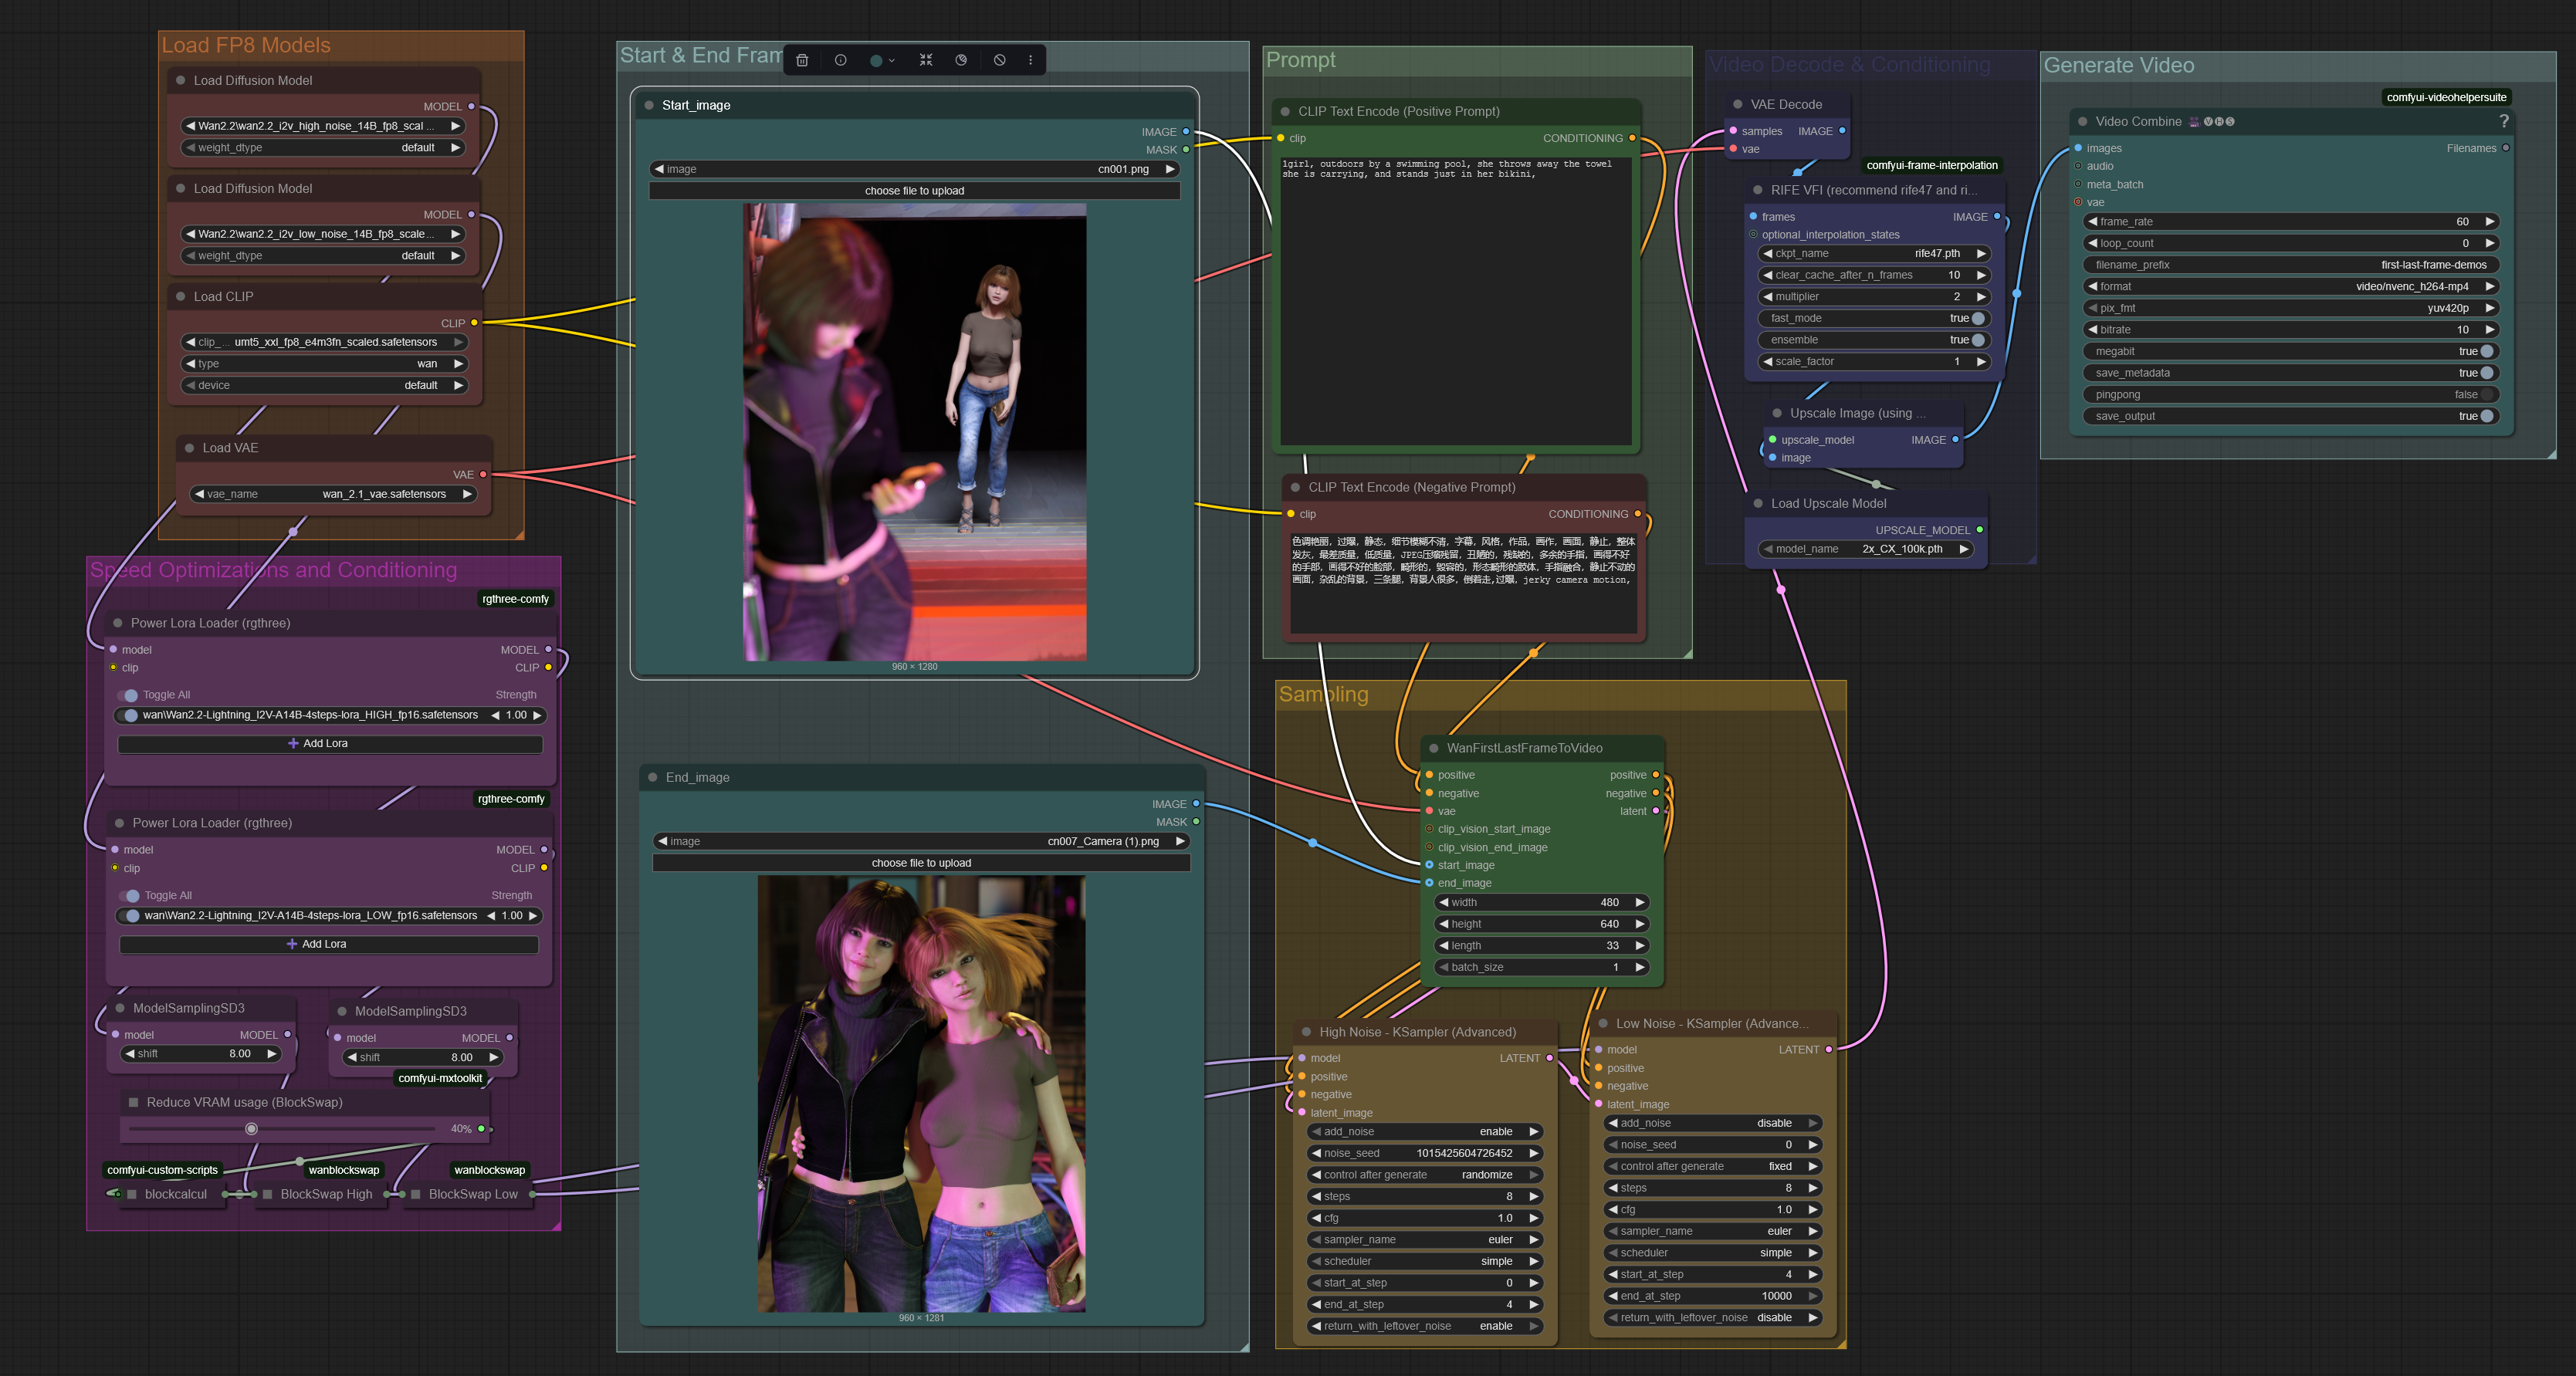This screenshot has height=1376, width=2576.
Task: Click the collapse arrows icon in selection toolbar
Action: (x=926, y=60)
